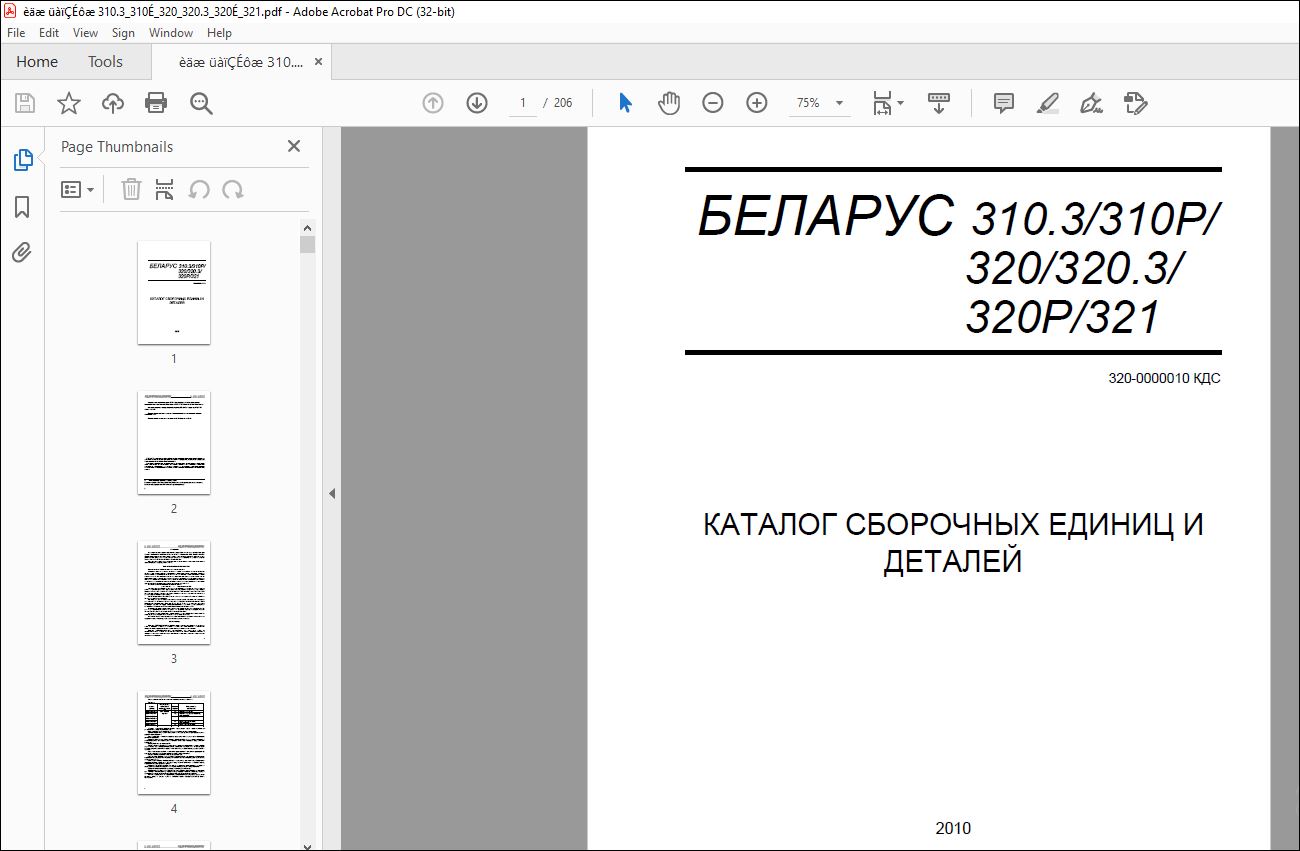
Task: Select page 4 thumbnail
Action: click(174, 742)
